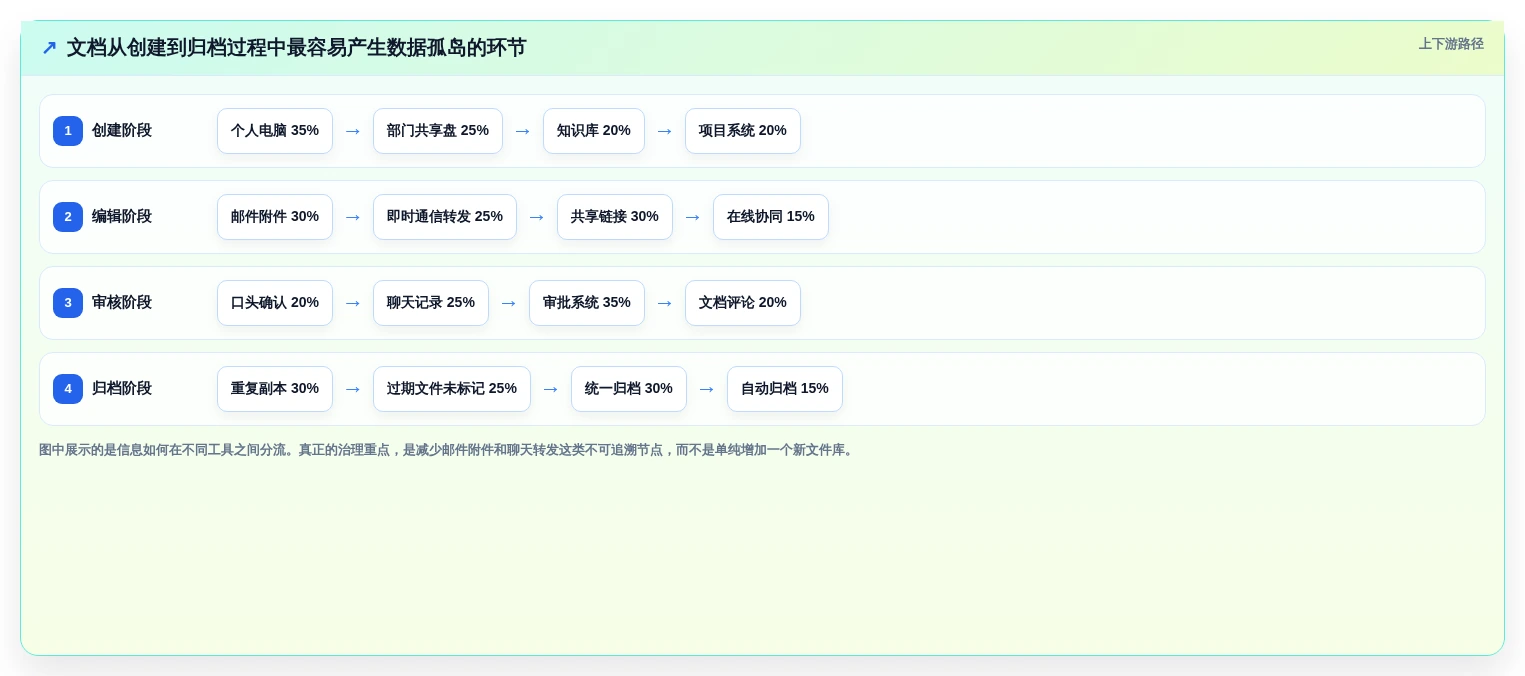Click the number 3 badge for 审核阶段
Screen dimensions: 1525x676
tap(68, 303)
